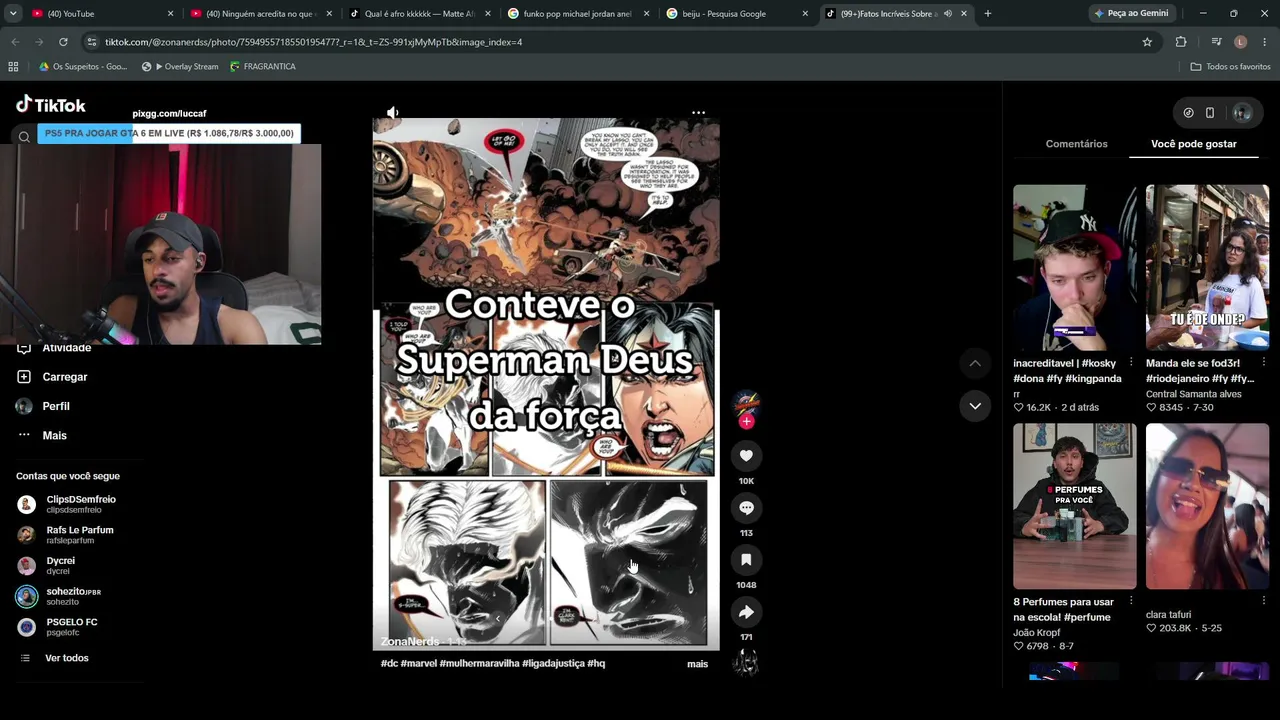Open the 'TU É DE ONDE?' video thumbnail
The image size is (1280, 720).
point(1207,268)
